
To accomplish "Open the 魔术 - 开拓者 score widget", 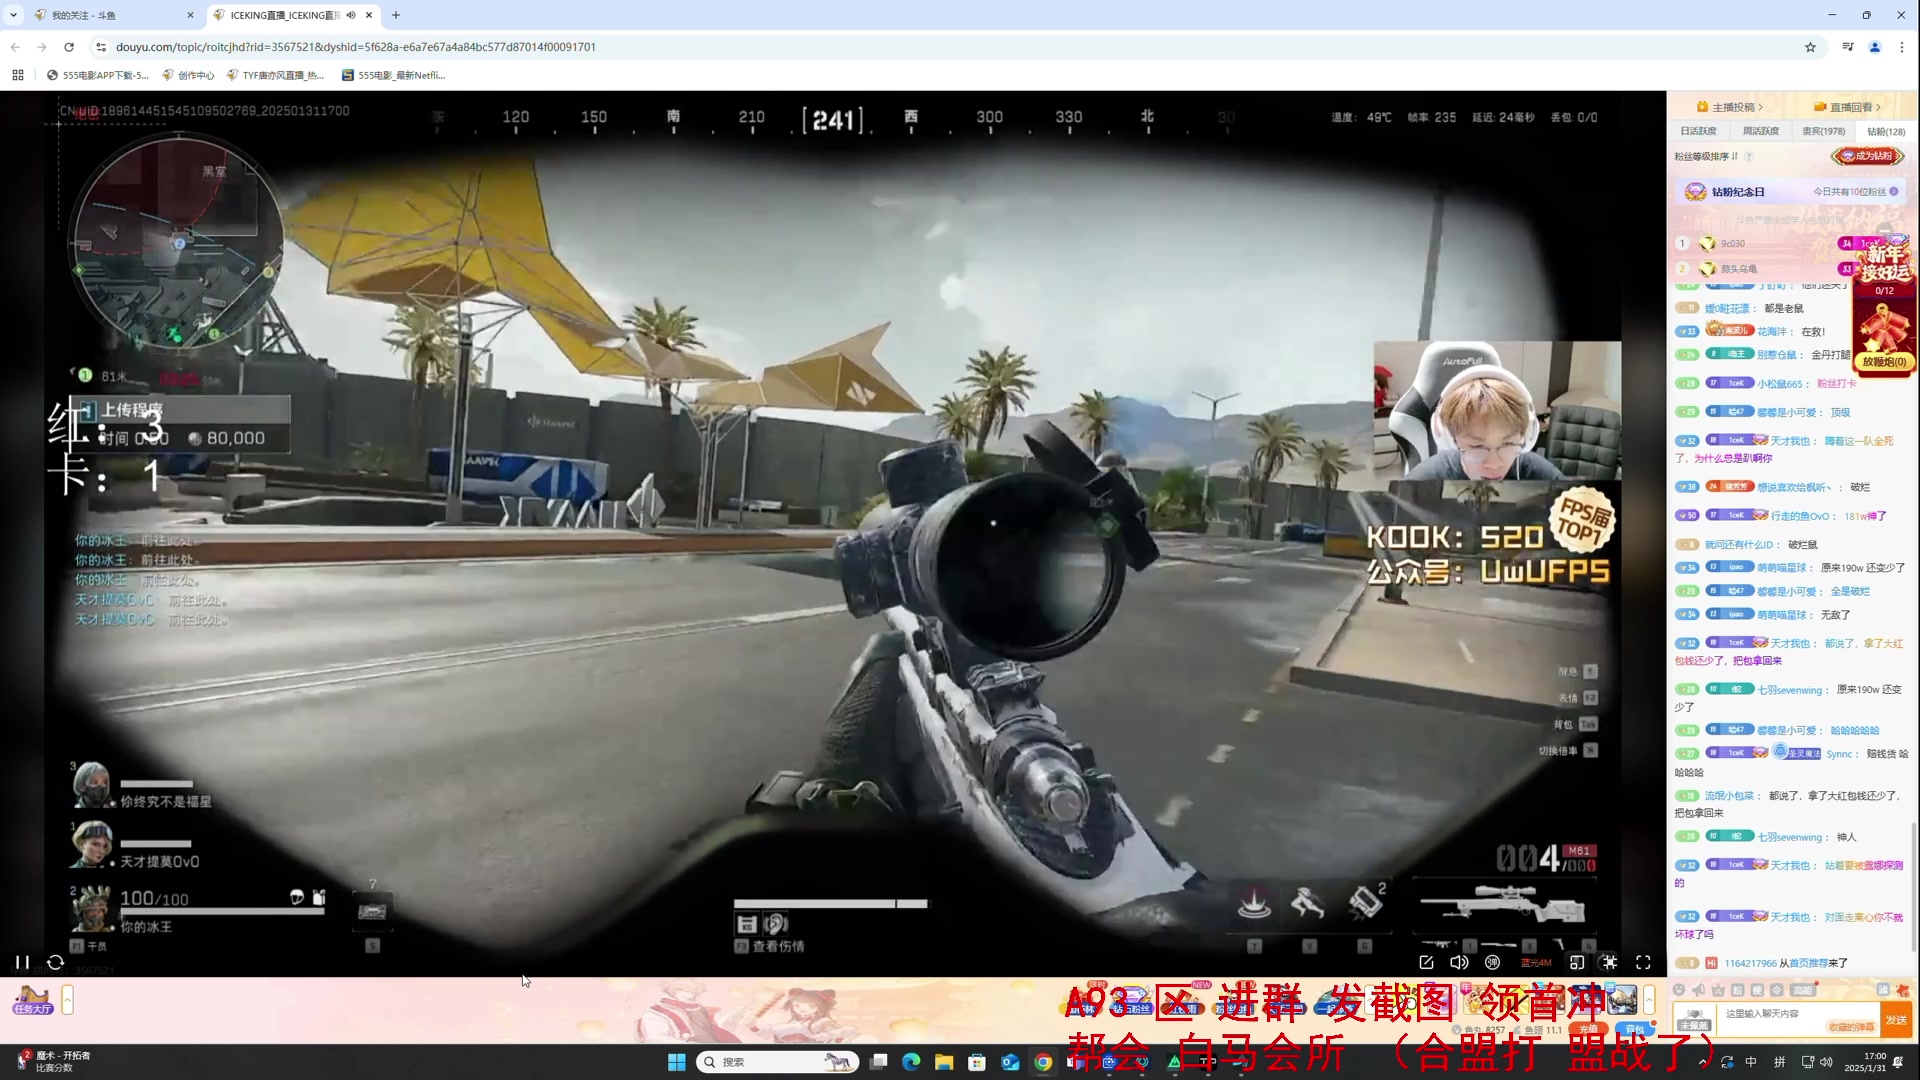I will (54, 1062).
